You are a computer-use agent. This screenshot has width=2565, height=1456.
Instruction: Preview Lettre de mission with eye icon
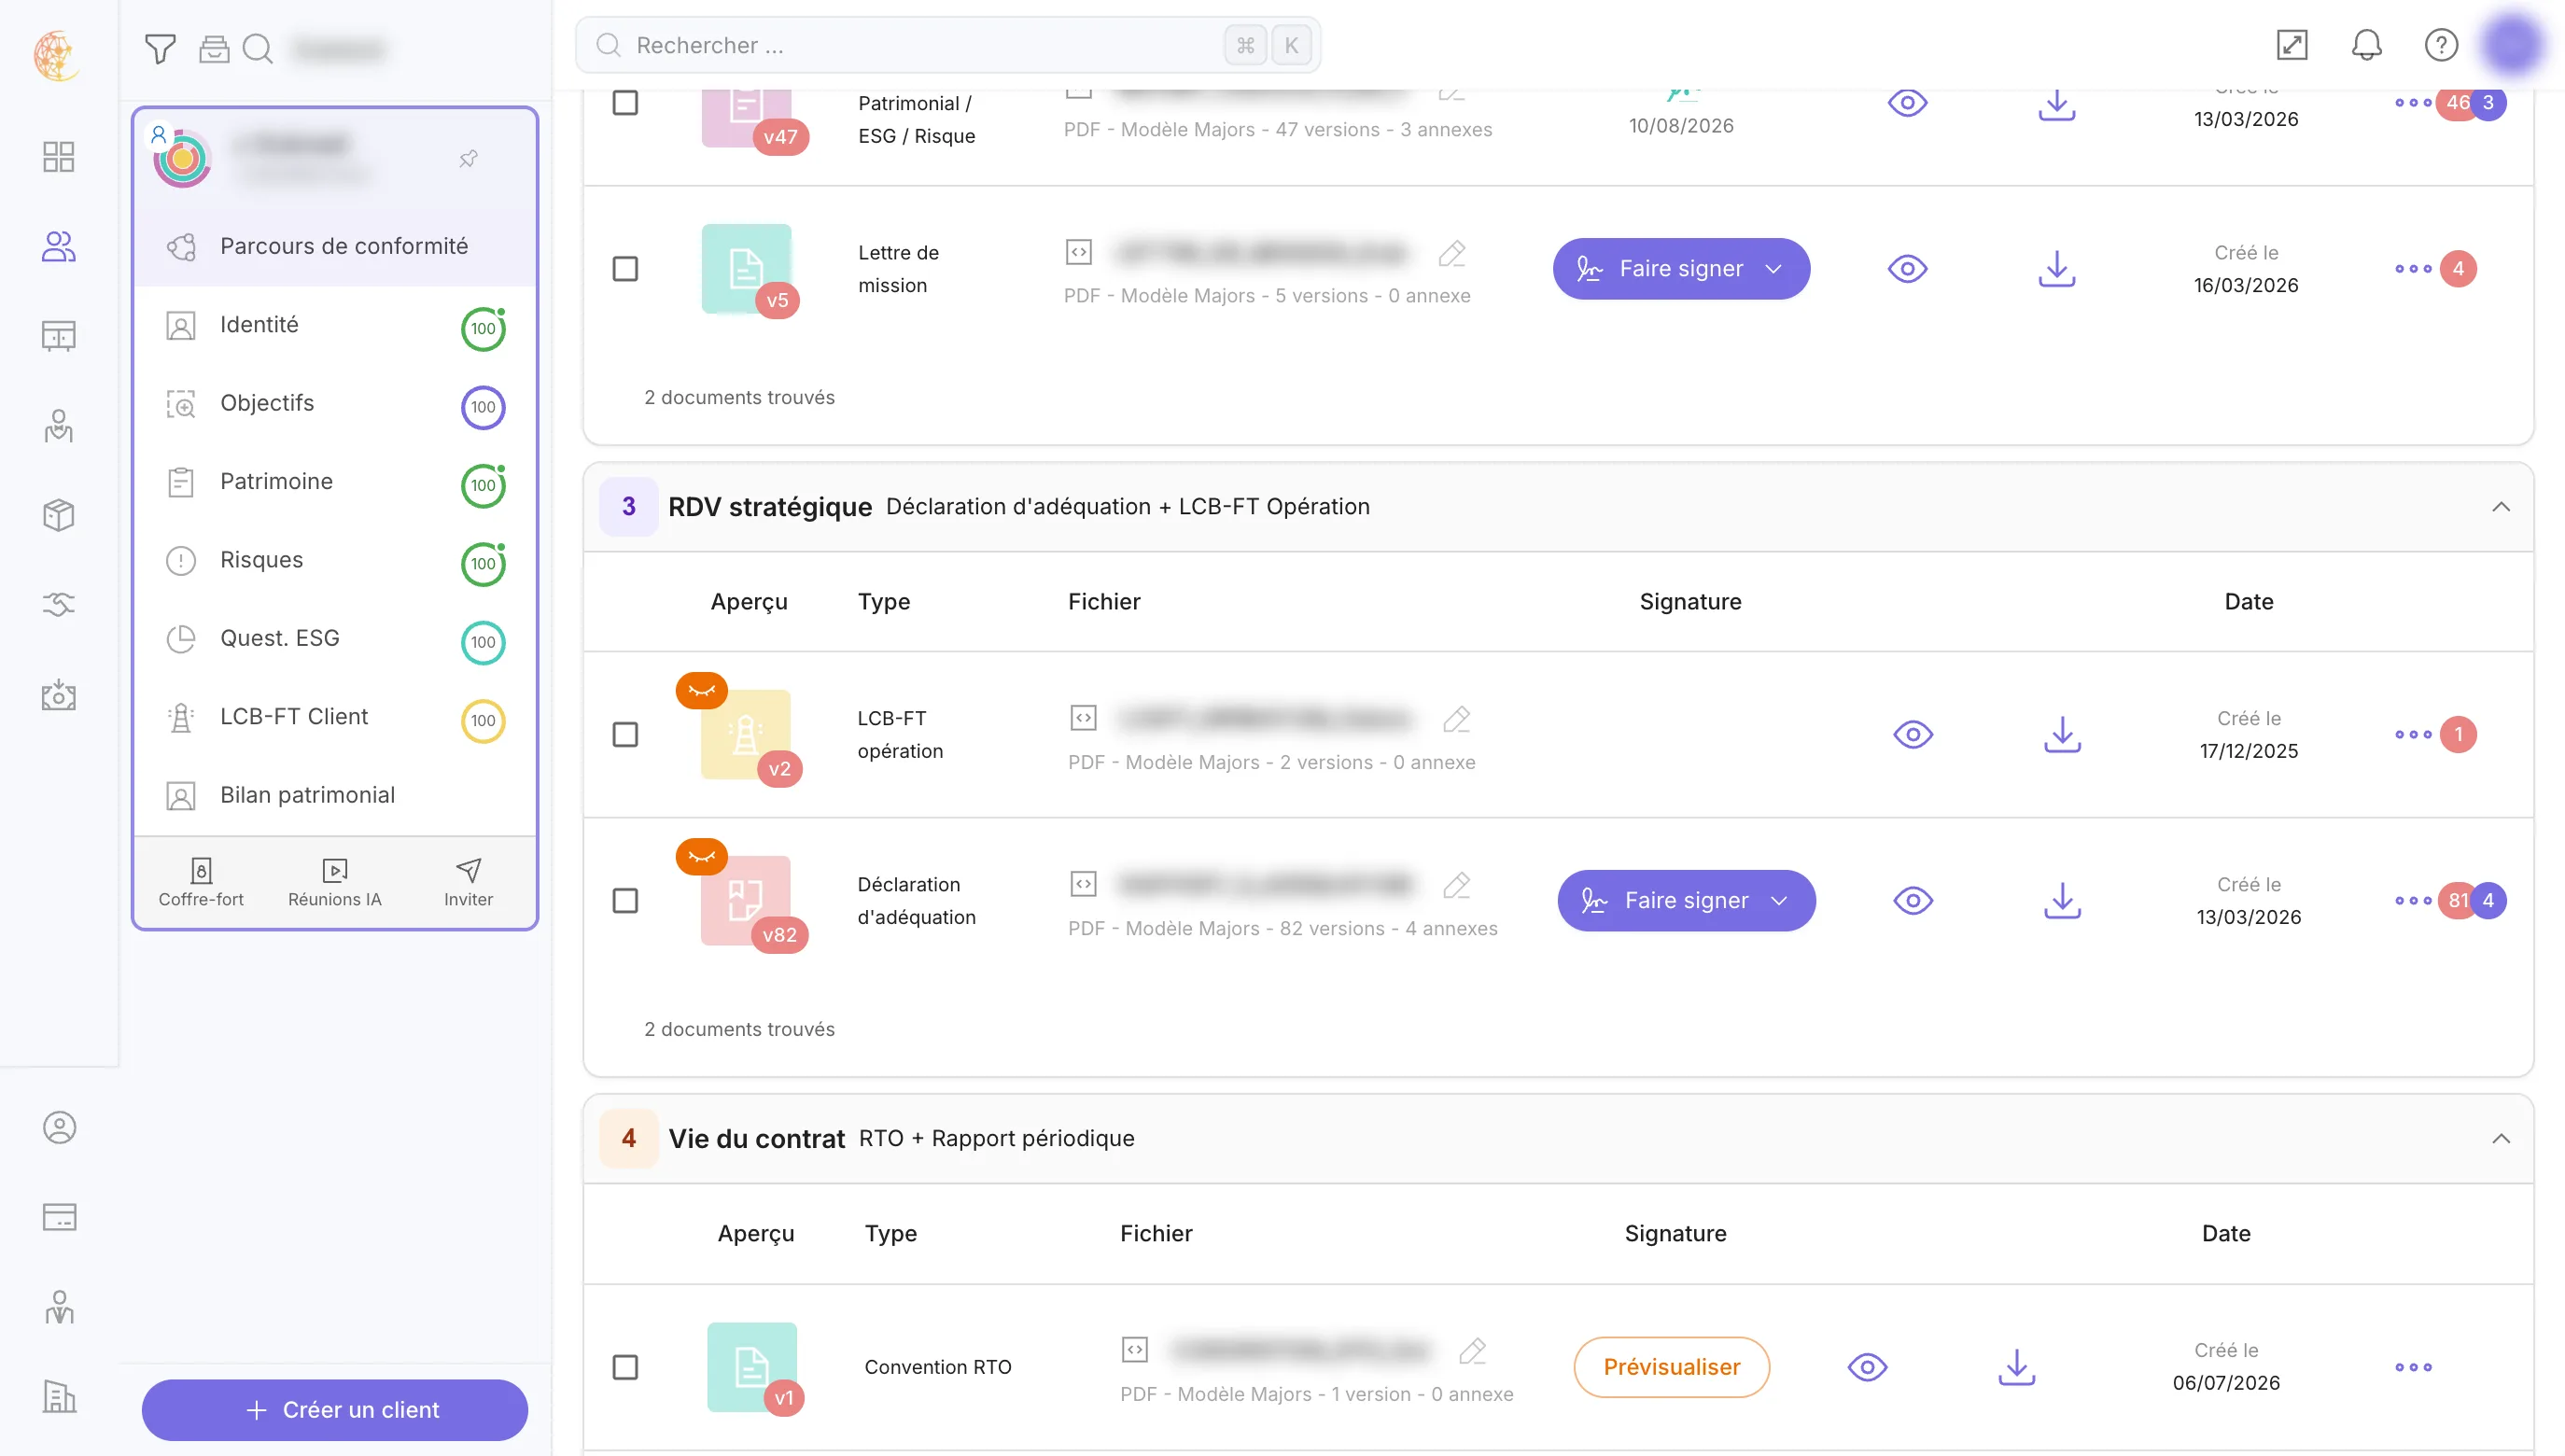(x=1907, y=269)
